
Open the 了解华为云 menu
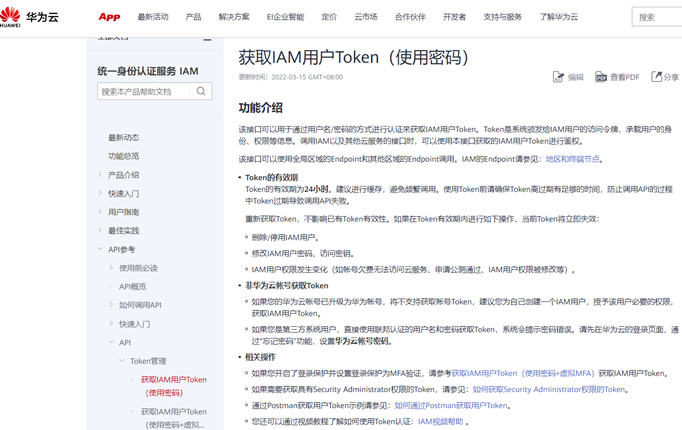coord(559,17)
